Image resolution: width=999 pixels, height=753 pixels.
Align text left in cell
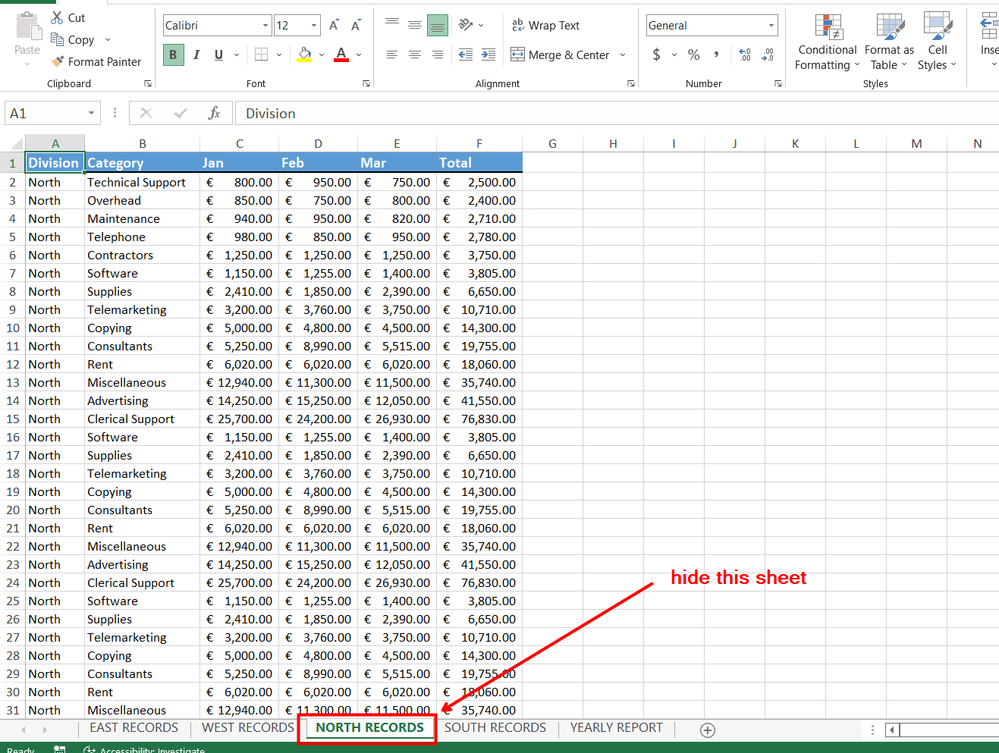click(392, 55)
